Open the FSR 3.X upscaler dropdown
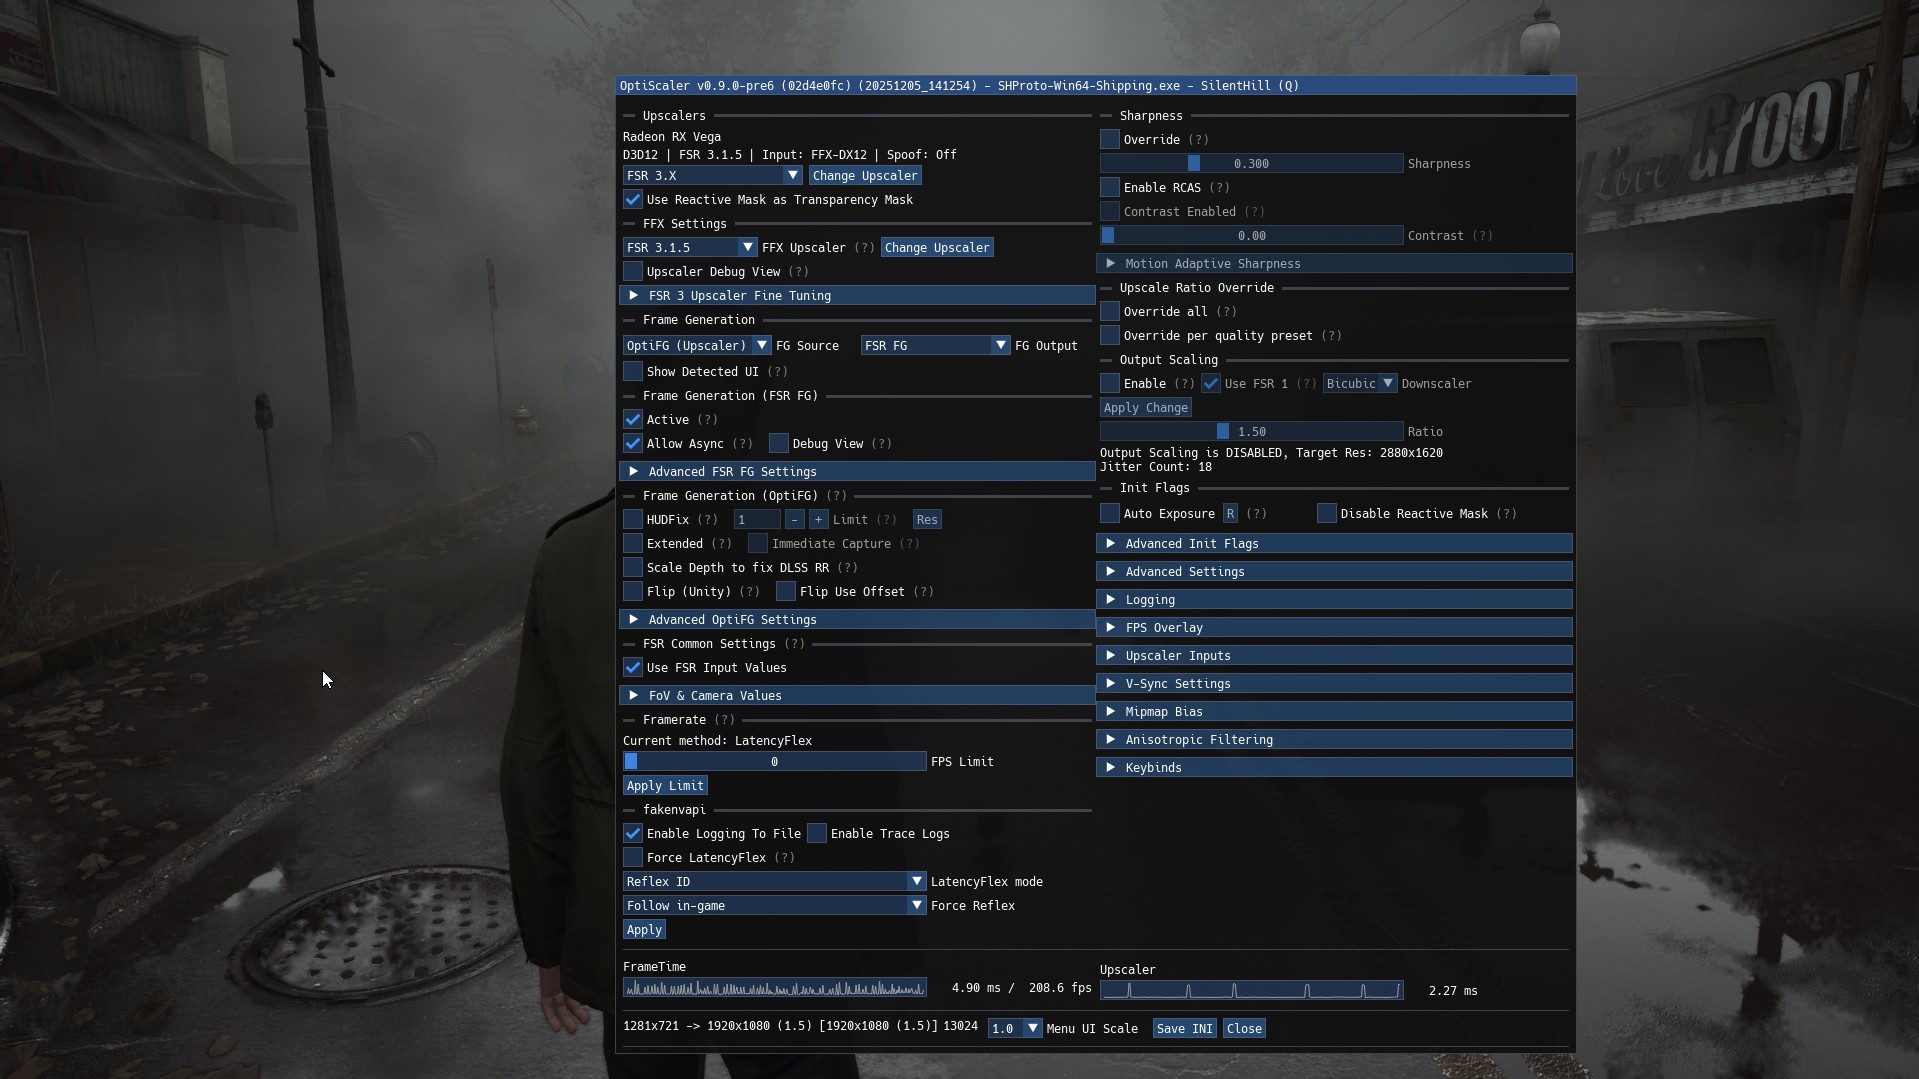Screen dimensions: 1919x1079 coord(712,176)
